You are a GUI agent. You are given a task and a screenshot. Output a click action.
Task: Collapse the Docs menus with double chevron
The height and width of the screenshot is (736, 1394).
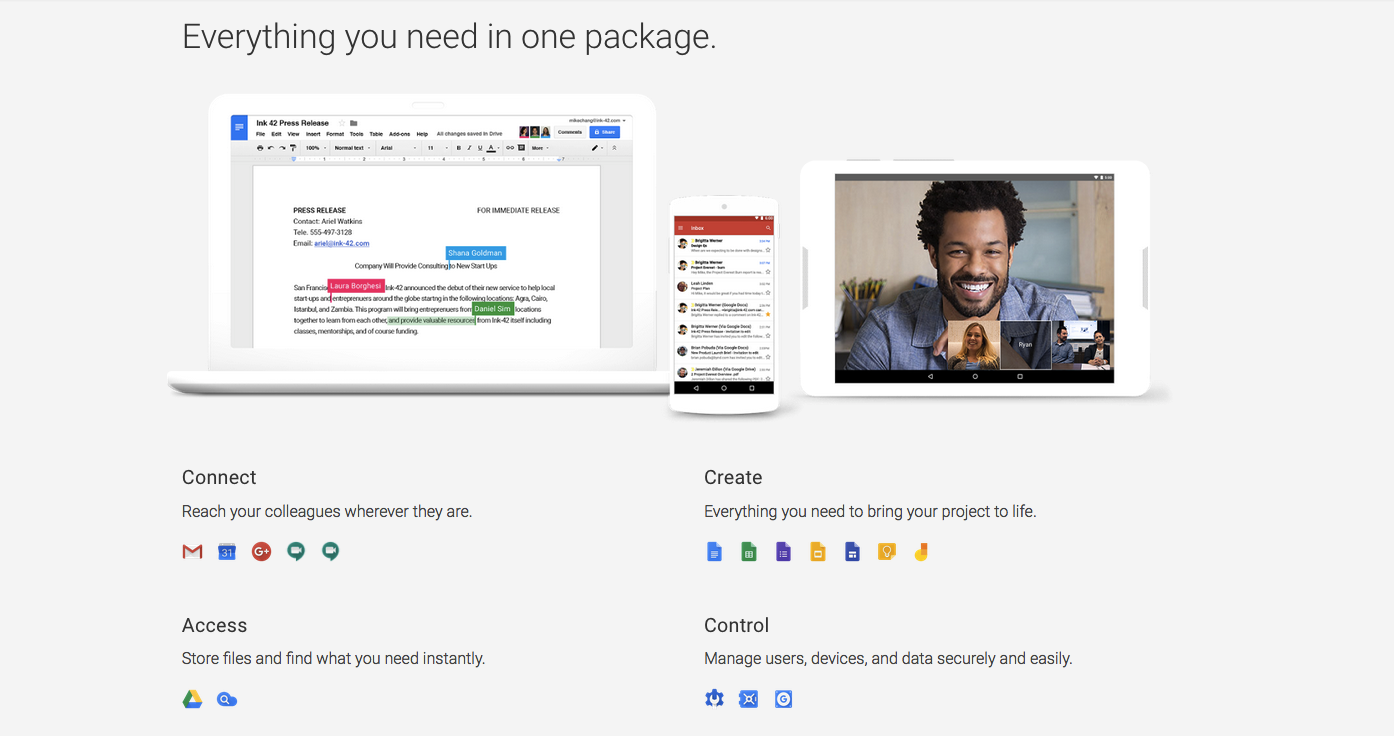[614, 148]
